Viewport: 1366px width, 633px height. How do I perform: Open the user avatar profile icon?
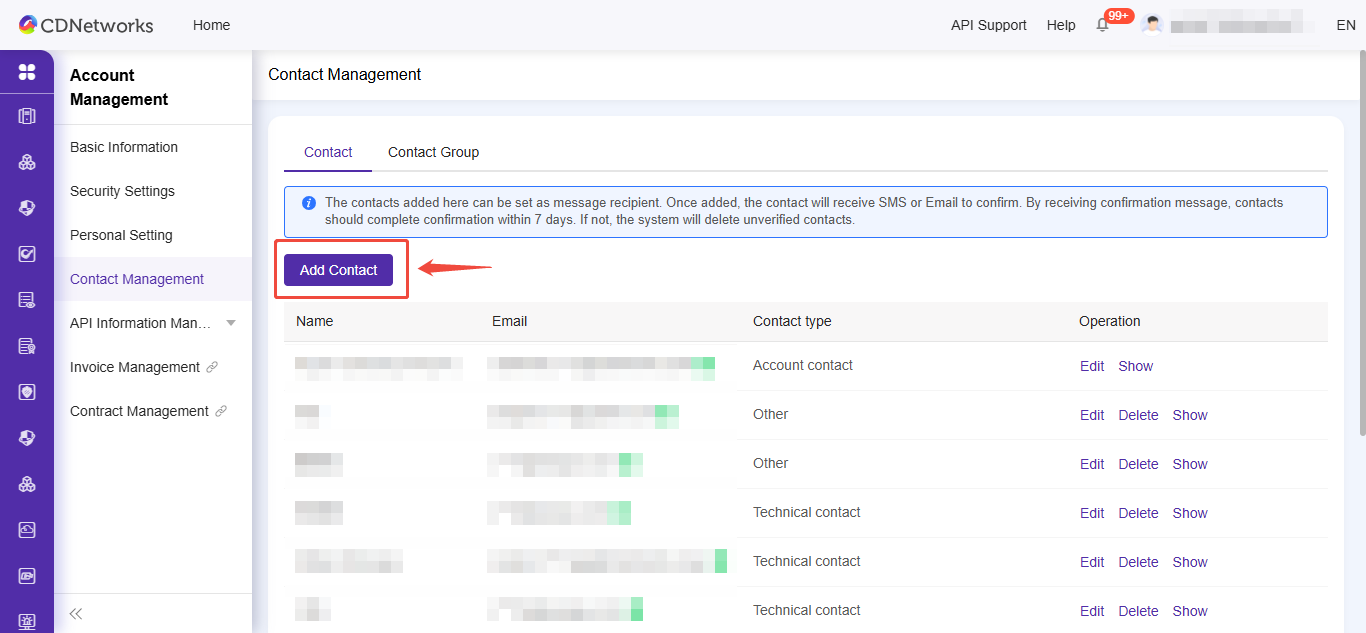tap(1152, 25)
